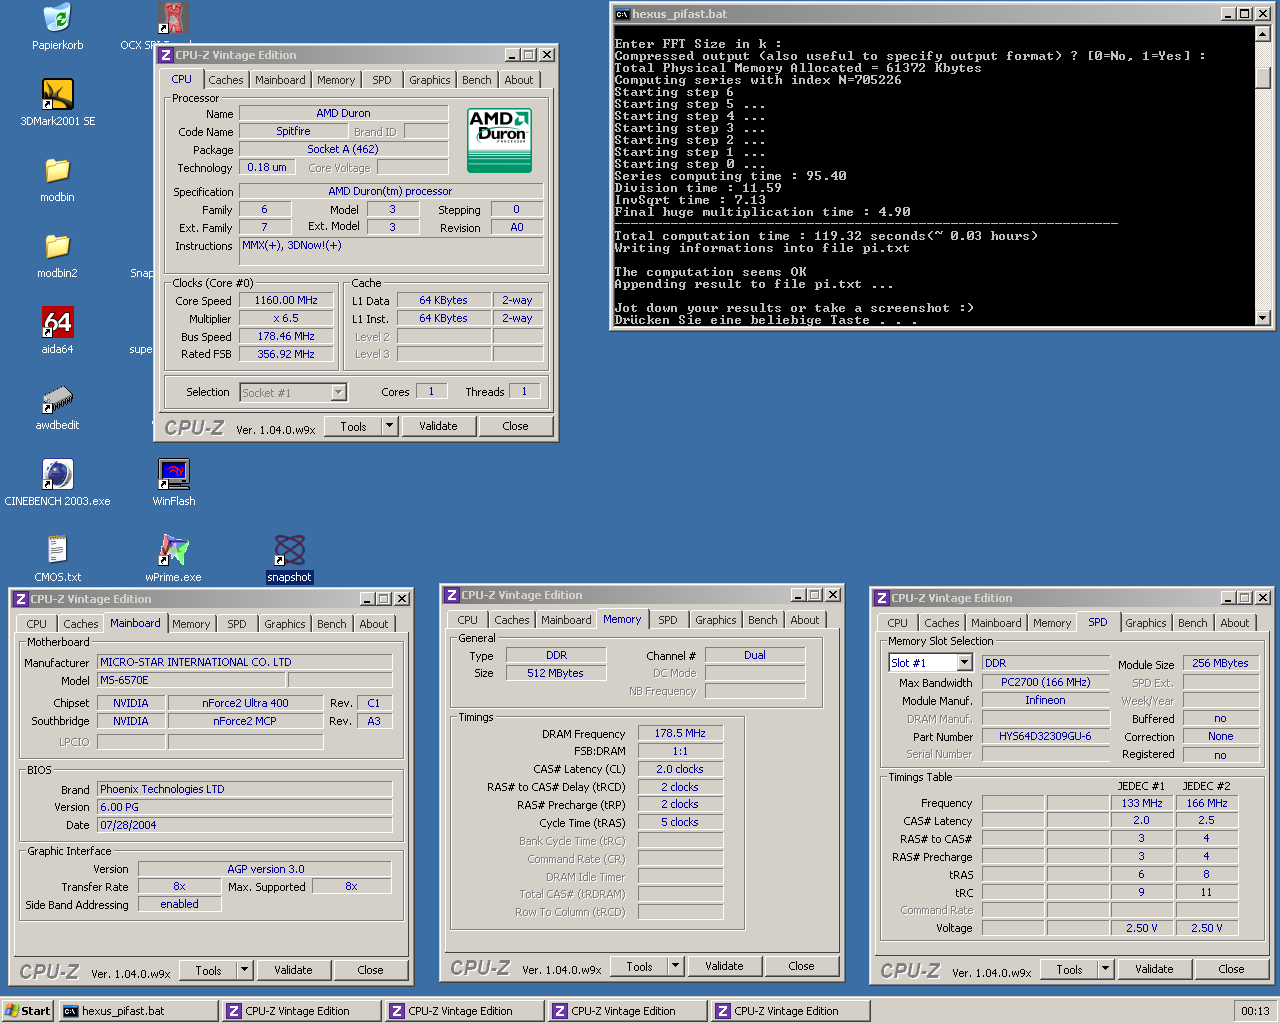Click Close in the CPU window
Image resolution: width=1280 pixels, height=1024 pixels.
tap(515, 426)
